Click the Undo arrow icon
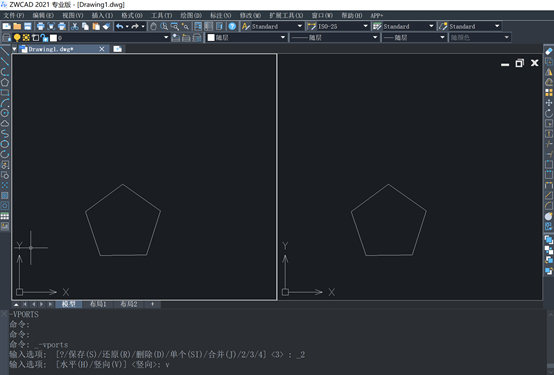 [x=119, y=26]
